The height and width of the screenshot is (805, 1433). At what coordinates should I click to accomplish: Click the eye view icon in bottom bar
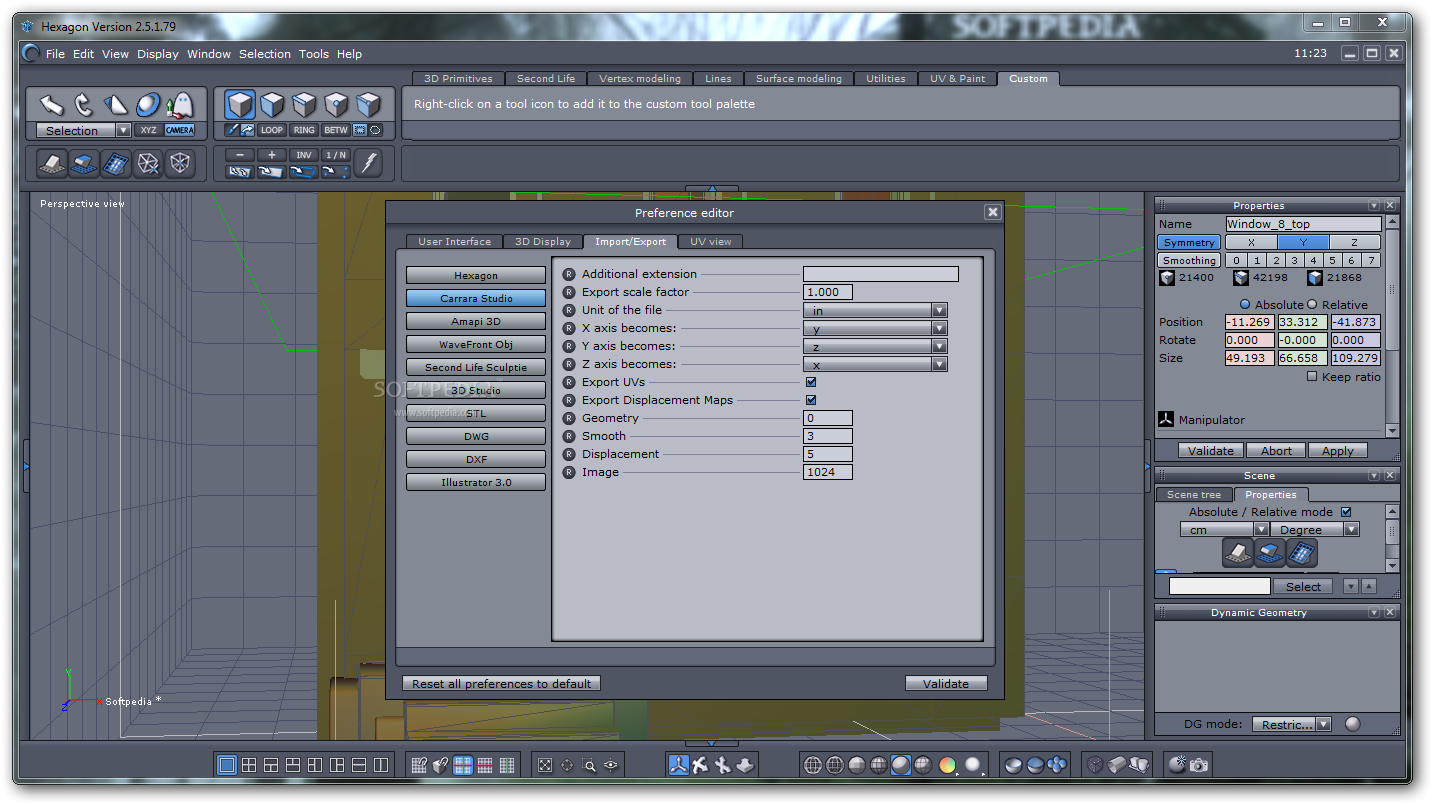611,765
